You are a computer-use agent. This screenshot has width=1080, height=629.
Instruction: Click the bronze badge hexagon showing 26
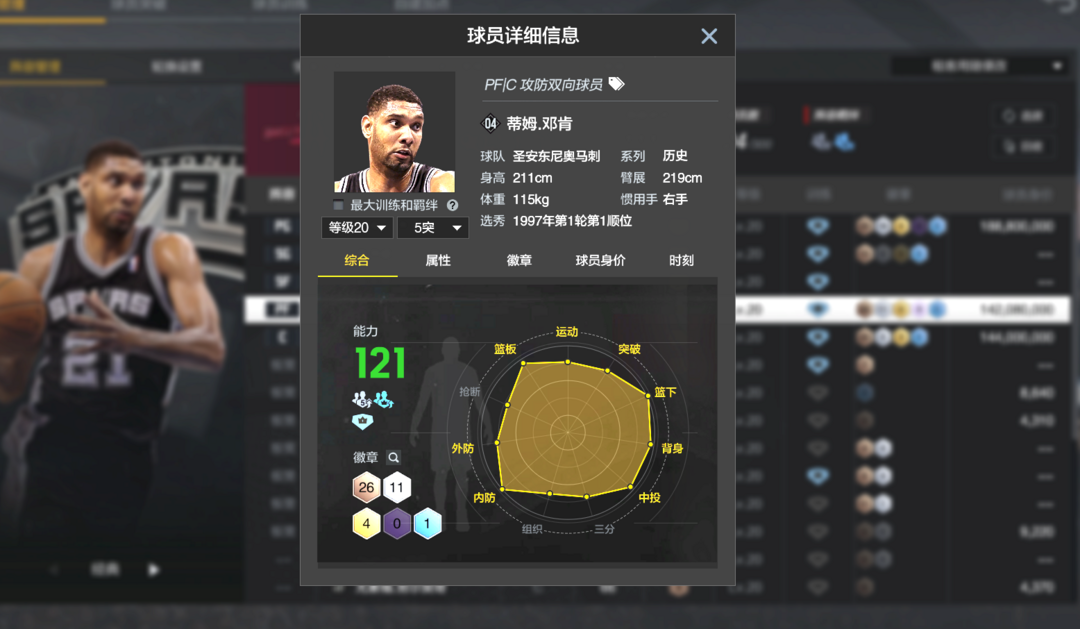366,487
